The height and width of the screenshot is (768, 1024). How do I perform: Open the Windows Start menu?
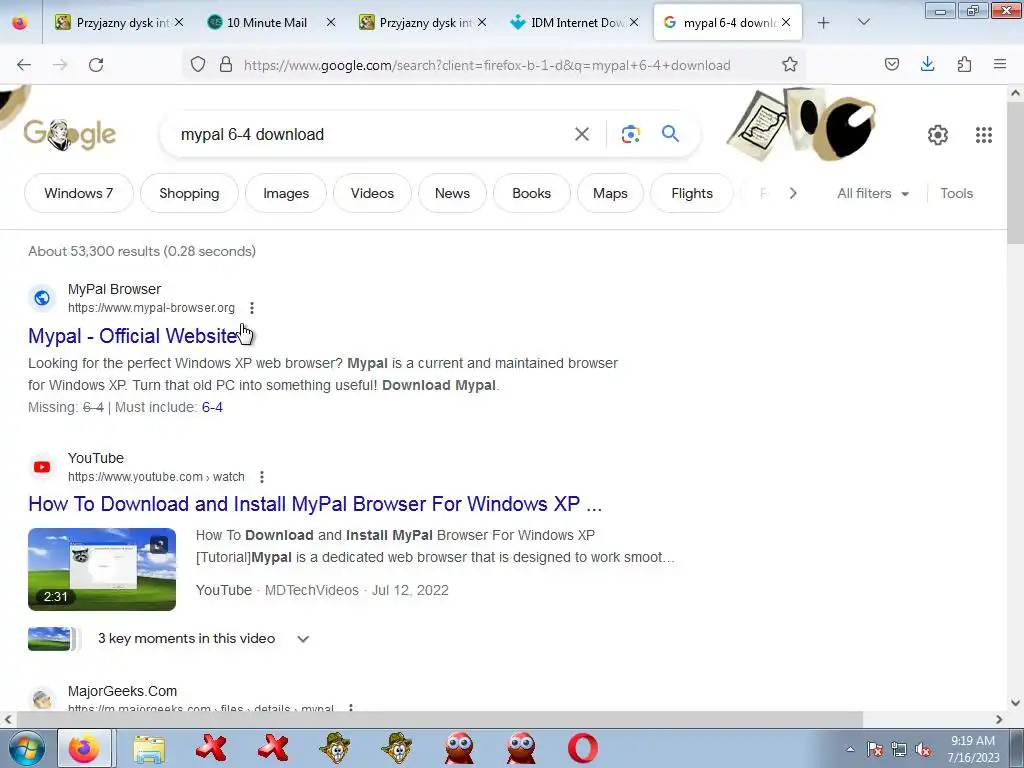(26, 748)
